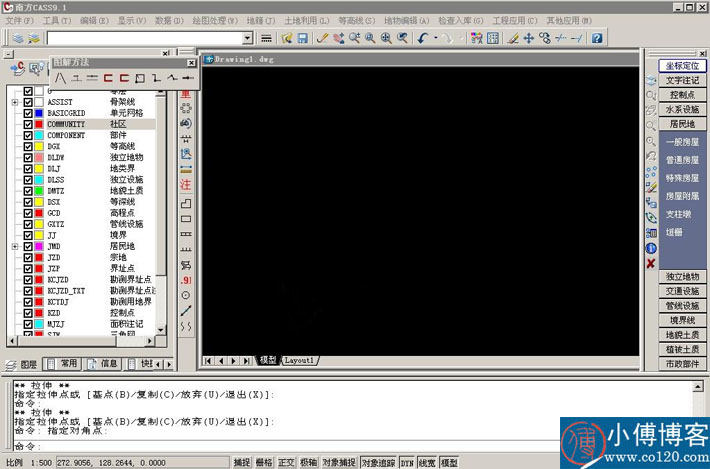Click the linetype lines icon beside layer combo
The width and height of the screenshot is (710, 469).
266,38
